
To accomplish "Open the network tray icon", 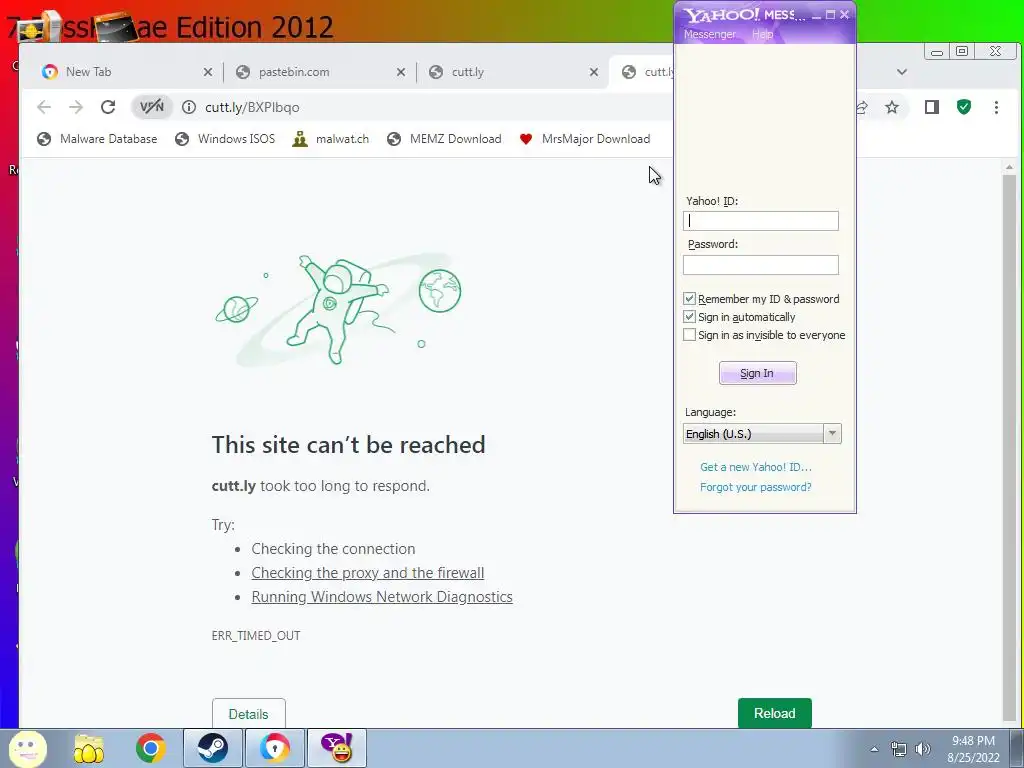I will (x=899, y=749).
